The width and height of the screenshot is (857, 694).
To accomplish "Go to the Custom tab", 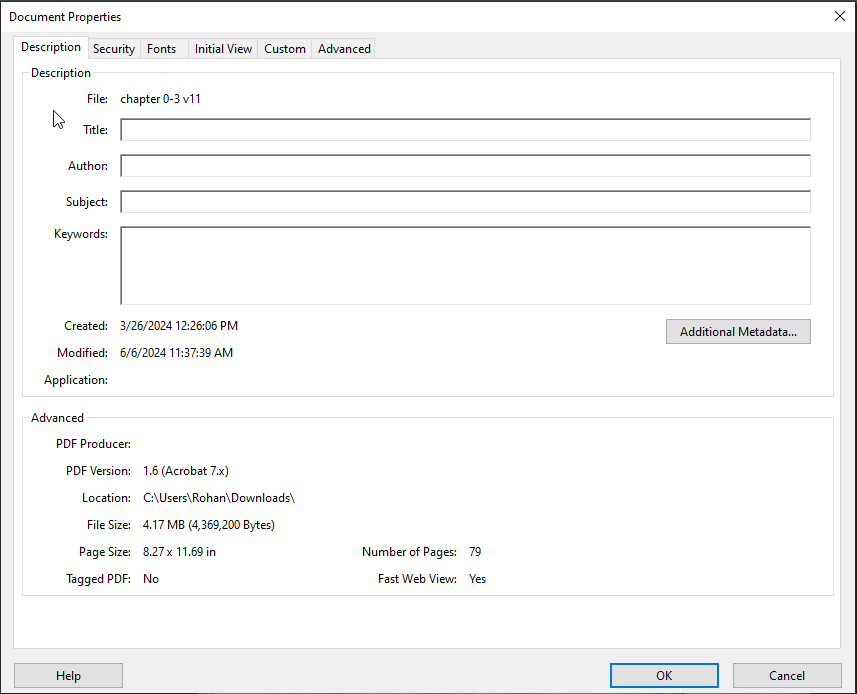I will (x=285, y=49).
